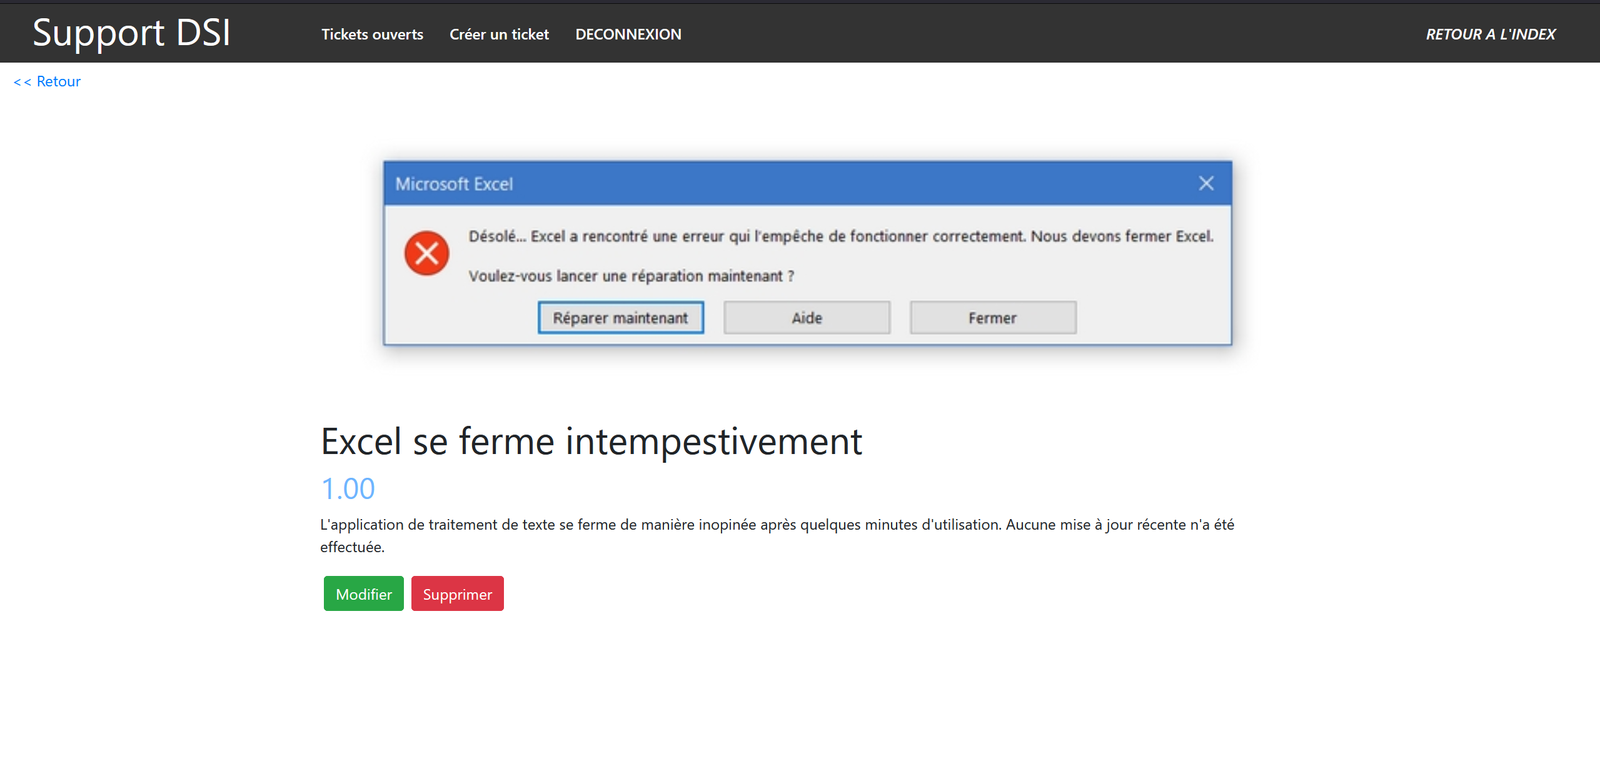This screenshot has width=1600, height=778.
Task: Edit the ticket with Modifier button
Action: pyautogui.click(x=364, y=594)
